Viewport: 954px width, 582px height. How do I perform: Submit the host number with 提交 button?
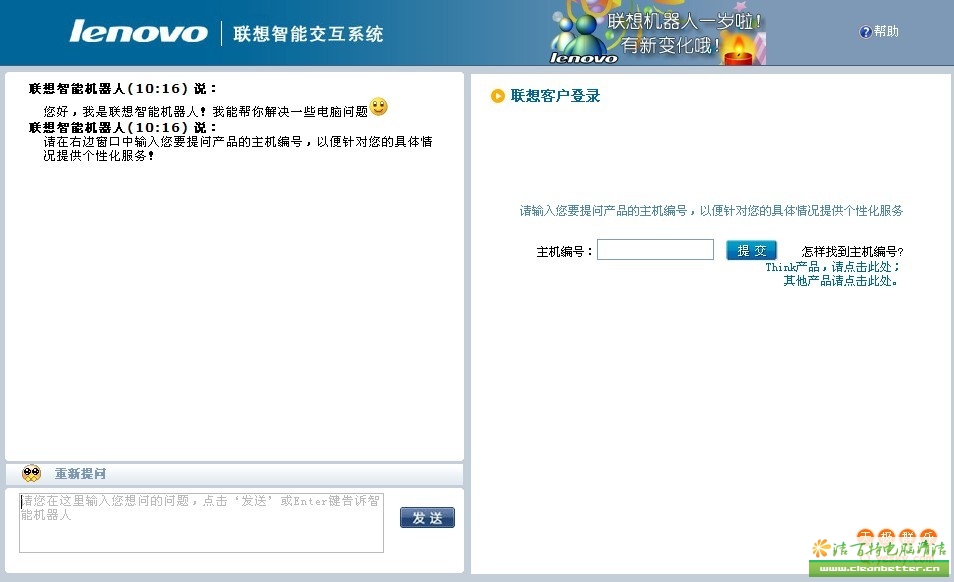751,250
